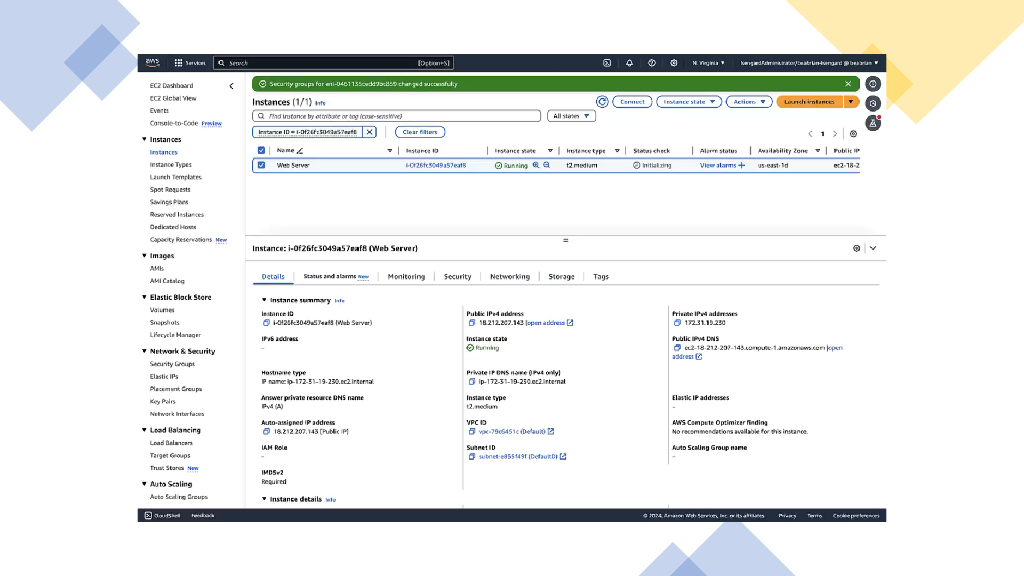Image resolution: width=1024 pixels, height=576 pixels.
Task: Click the Find instance search field
Action: point(400,116)
